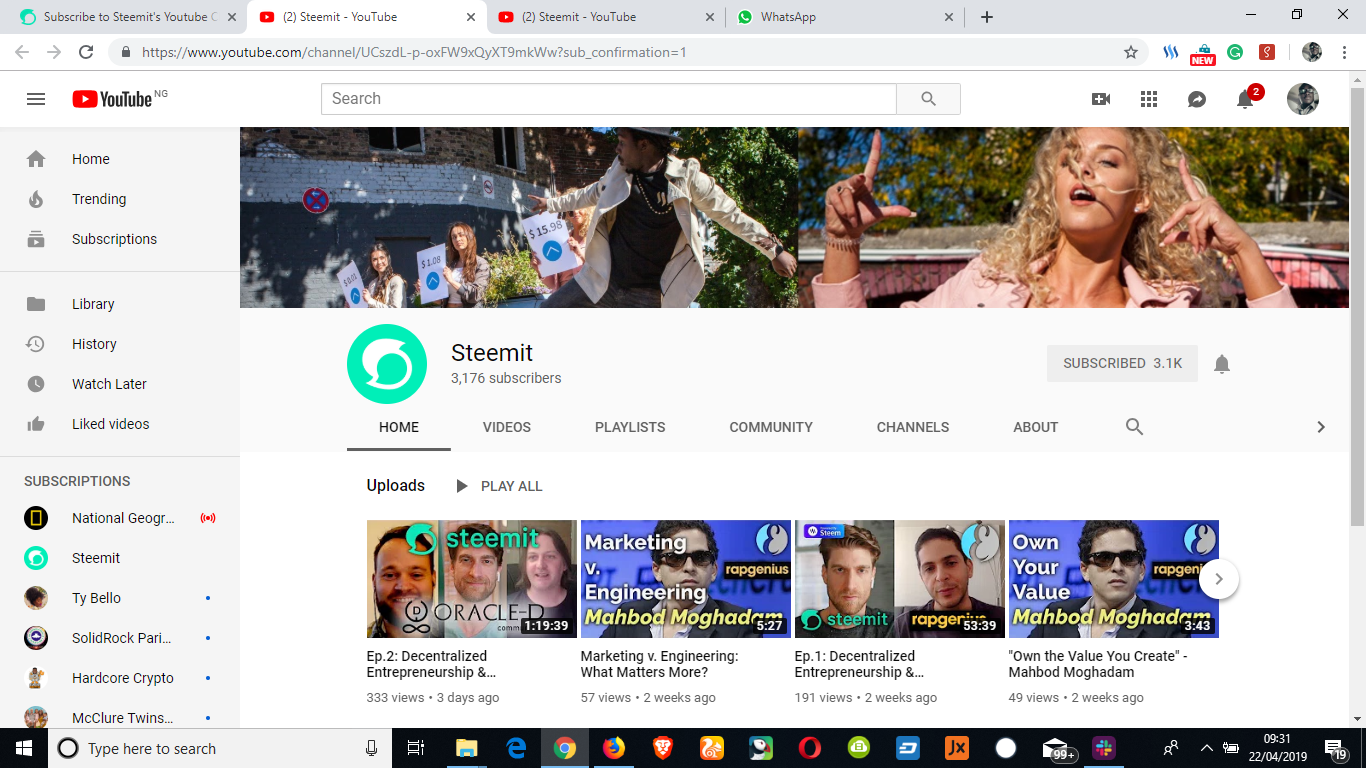Open the notifications bell with badge
The image size is (1366, 768).
tap(1246, 98)
